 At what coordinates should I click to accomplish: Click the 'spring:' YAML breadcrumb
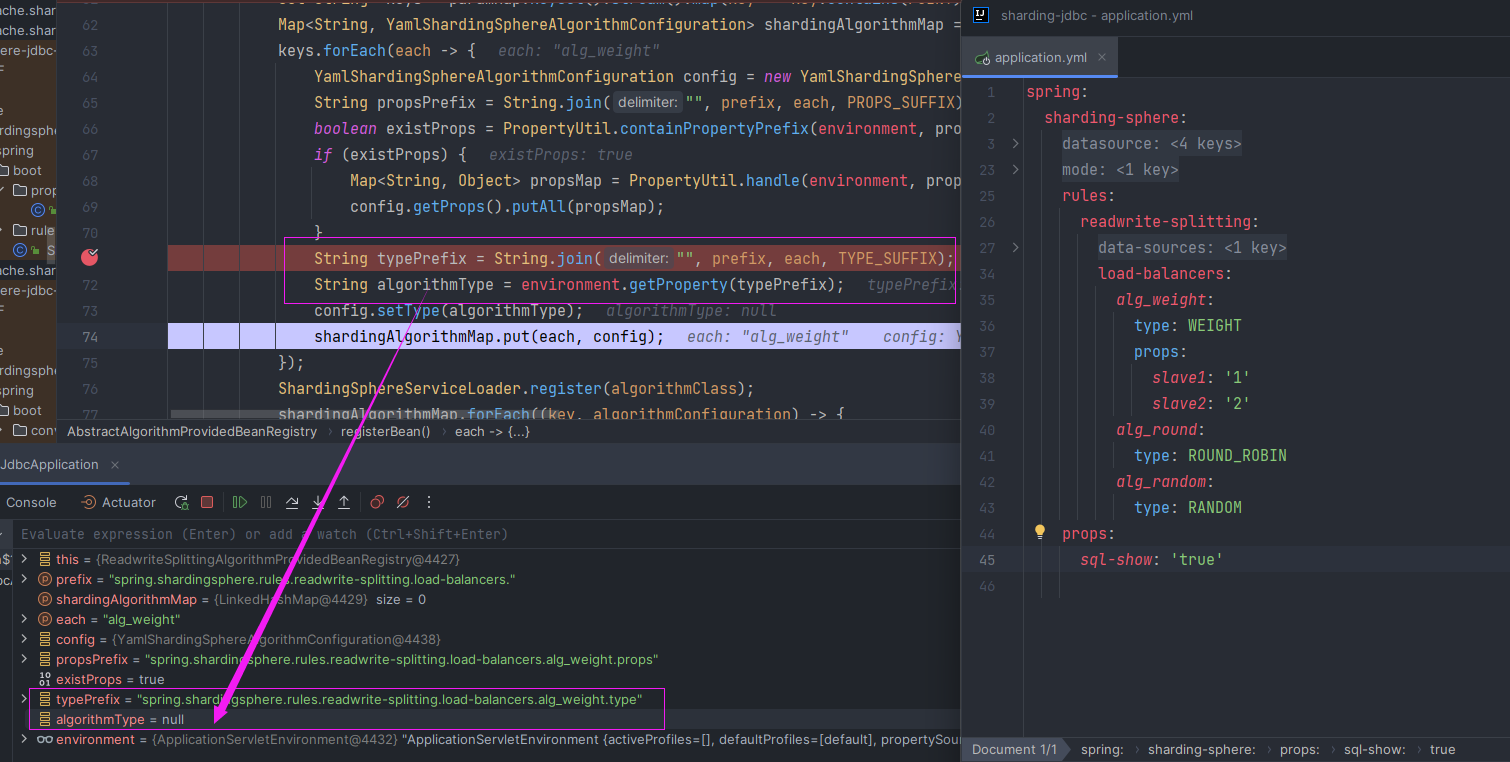pos(1102,749)
